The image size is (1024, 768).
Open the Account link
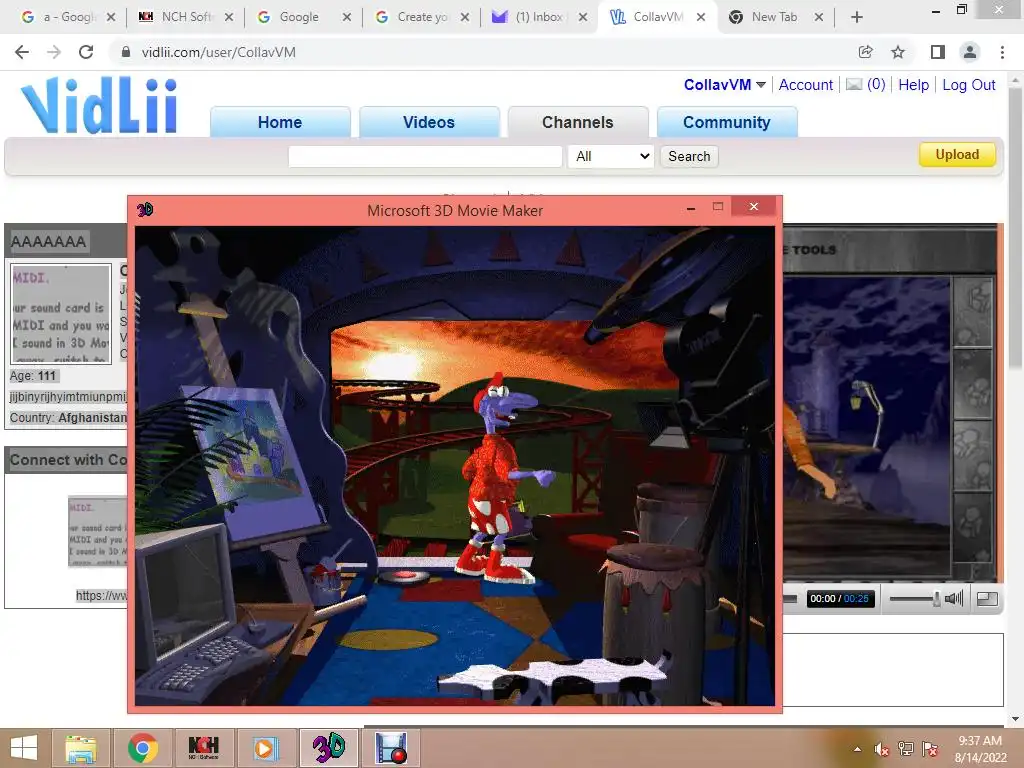[x=805, y=85]
